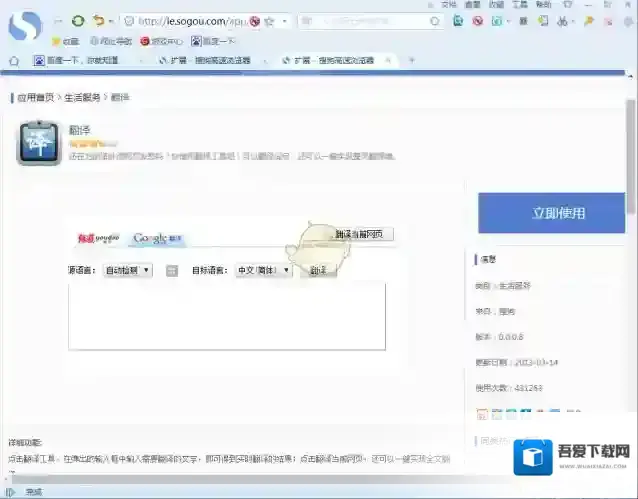The width and height of the screenshot is (638, 499).
Task: Click the skin shirt icon in title bar
Action: pos(568,4)
